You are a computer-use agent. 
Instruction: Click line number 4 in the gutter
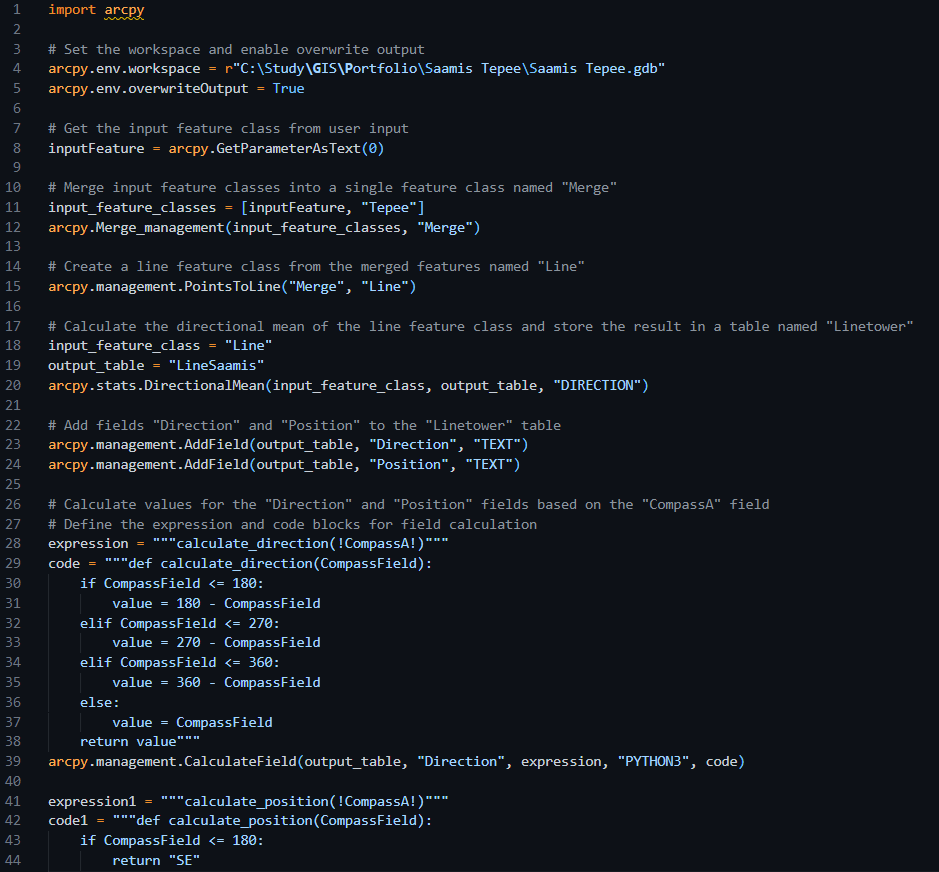(17, 69)
